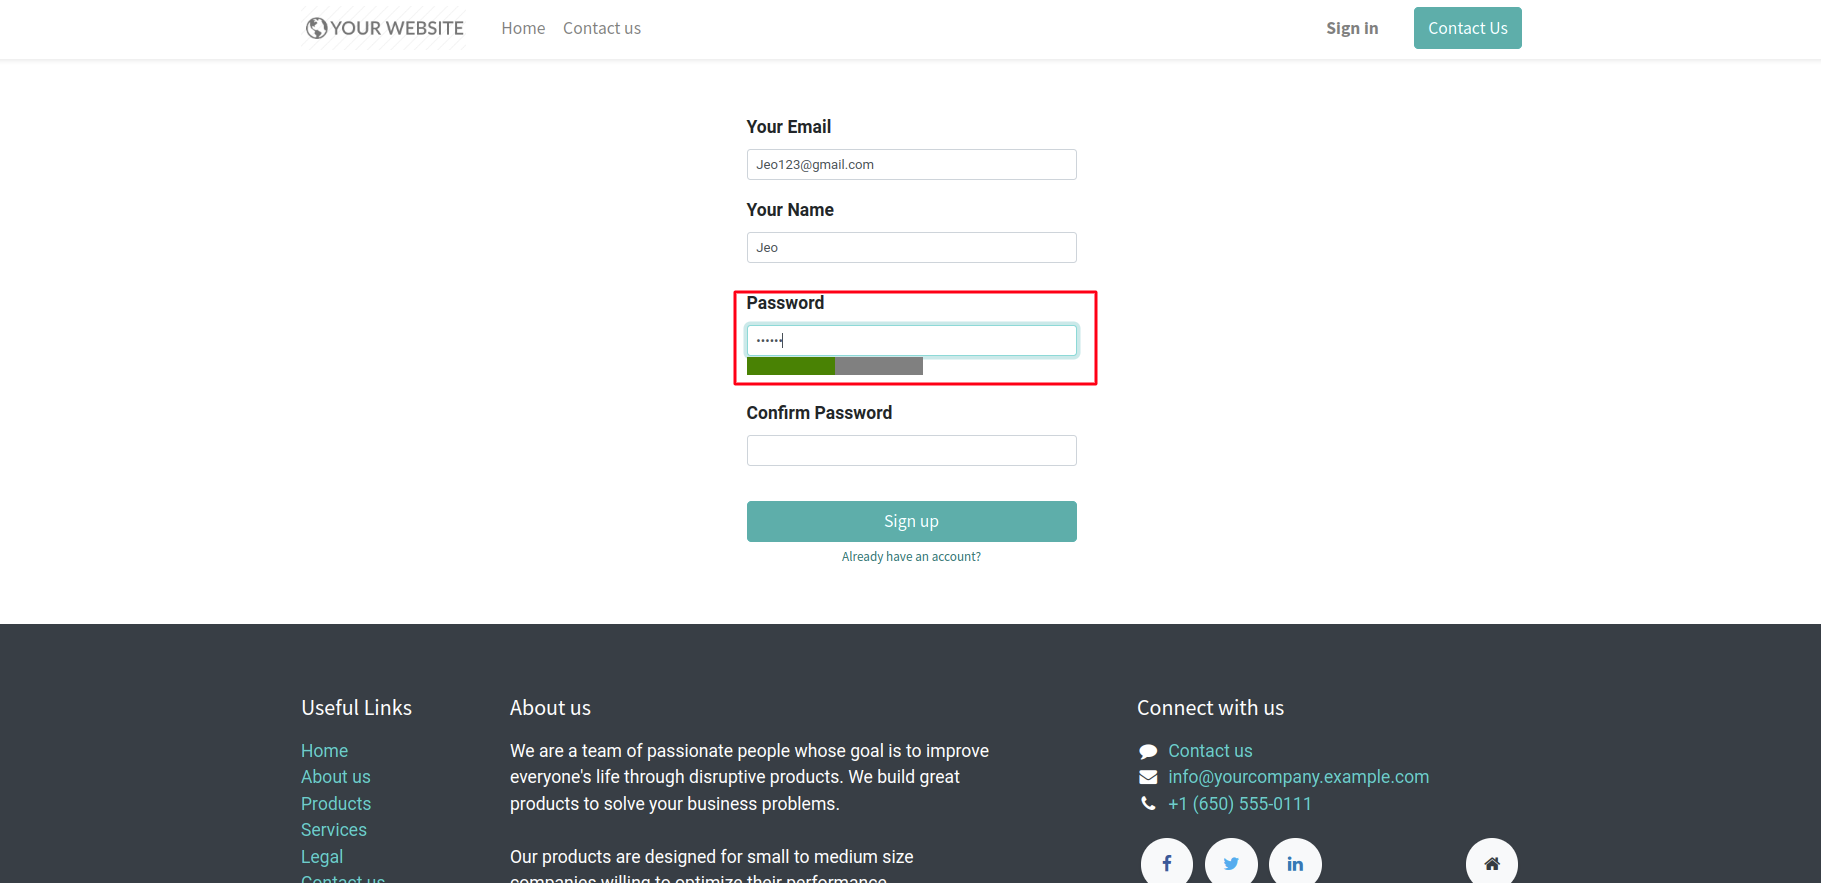This screenshot has height=883, width=1821.
Task: Click the speech bubble icon in footer
Action: pos(1148,751)
